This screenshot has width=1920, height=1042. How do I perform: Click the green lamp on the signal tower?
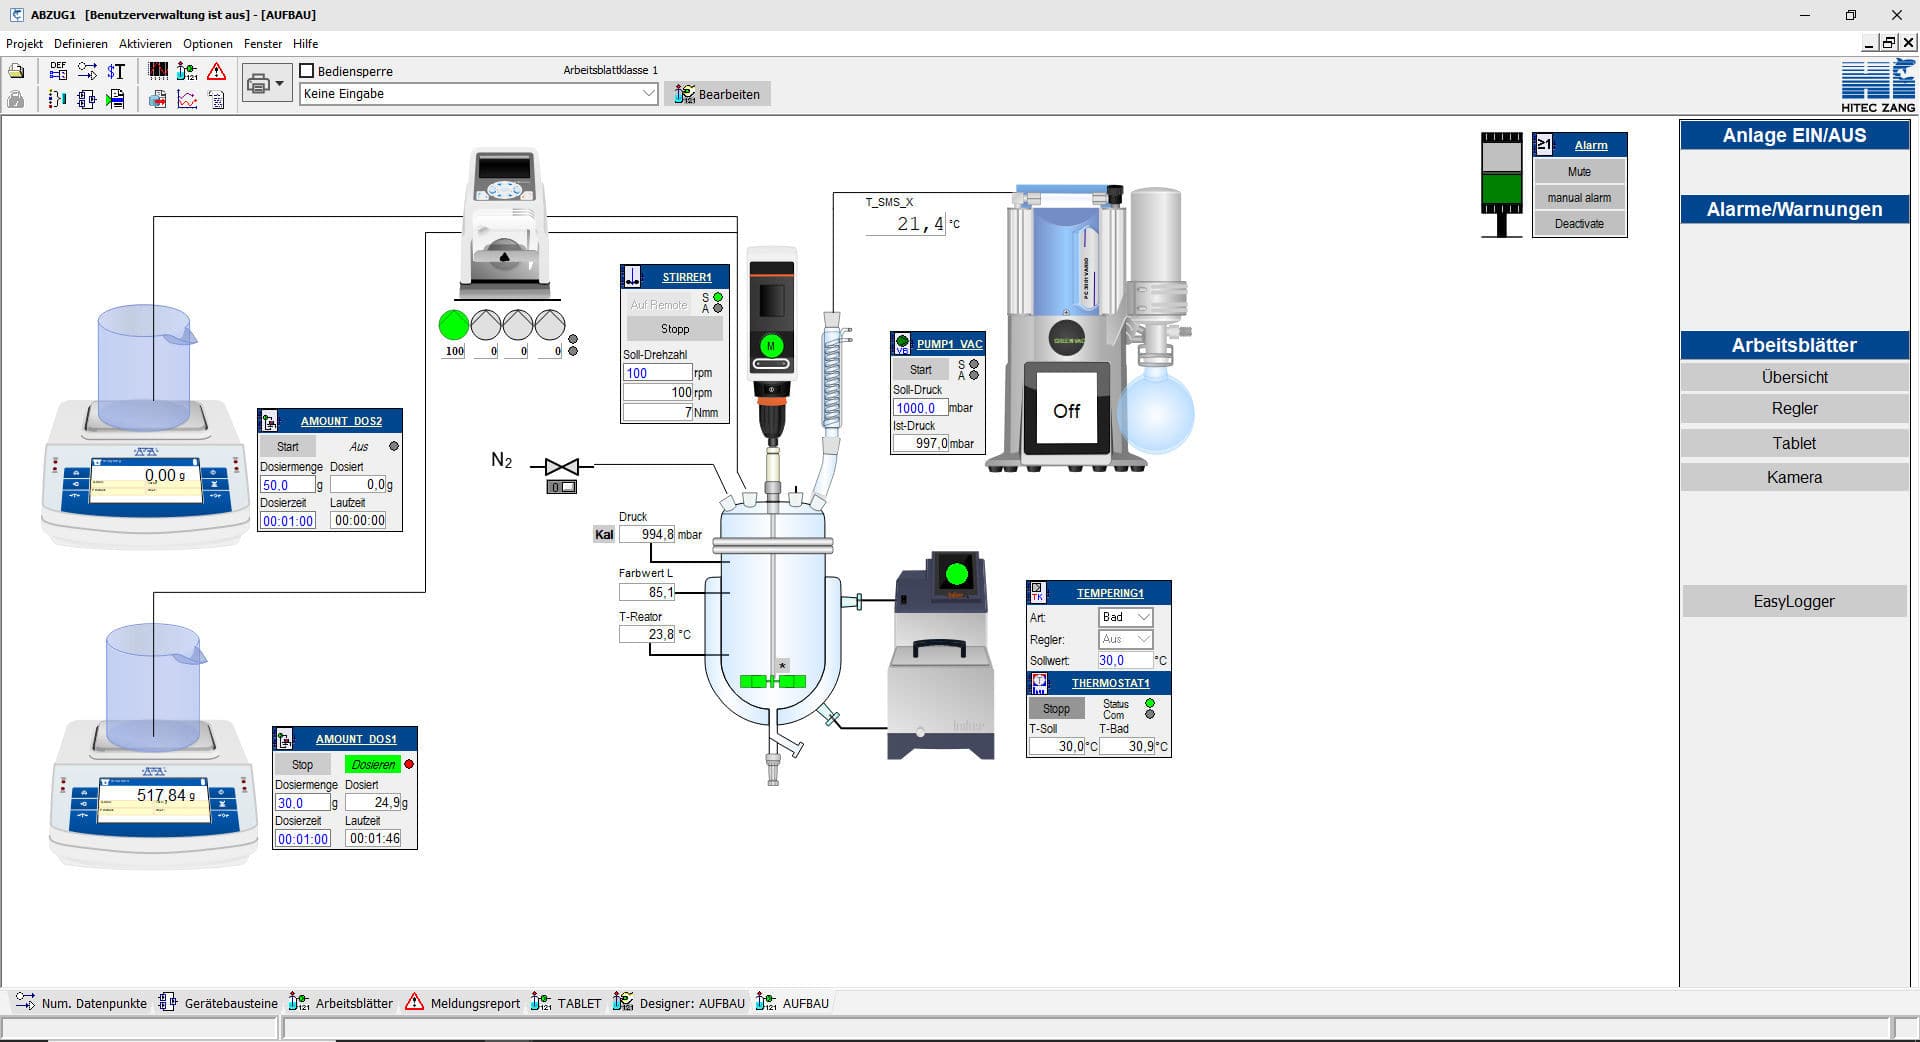click(1500, 188)
